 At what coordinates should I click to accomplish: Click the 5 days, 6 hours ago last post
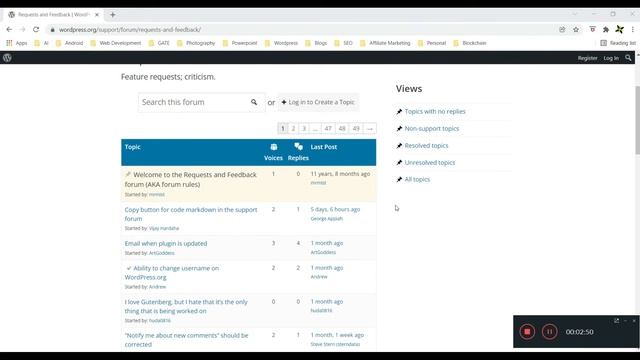point(335,209)
